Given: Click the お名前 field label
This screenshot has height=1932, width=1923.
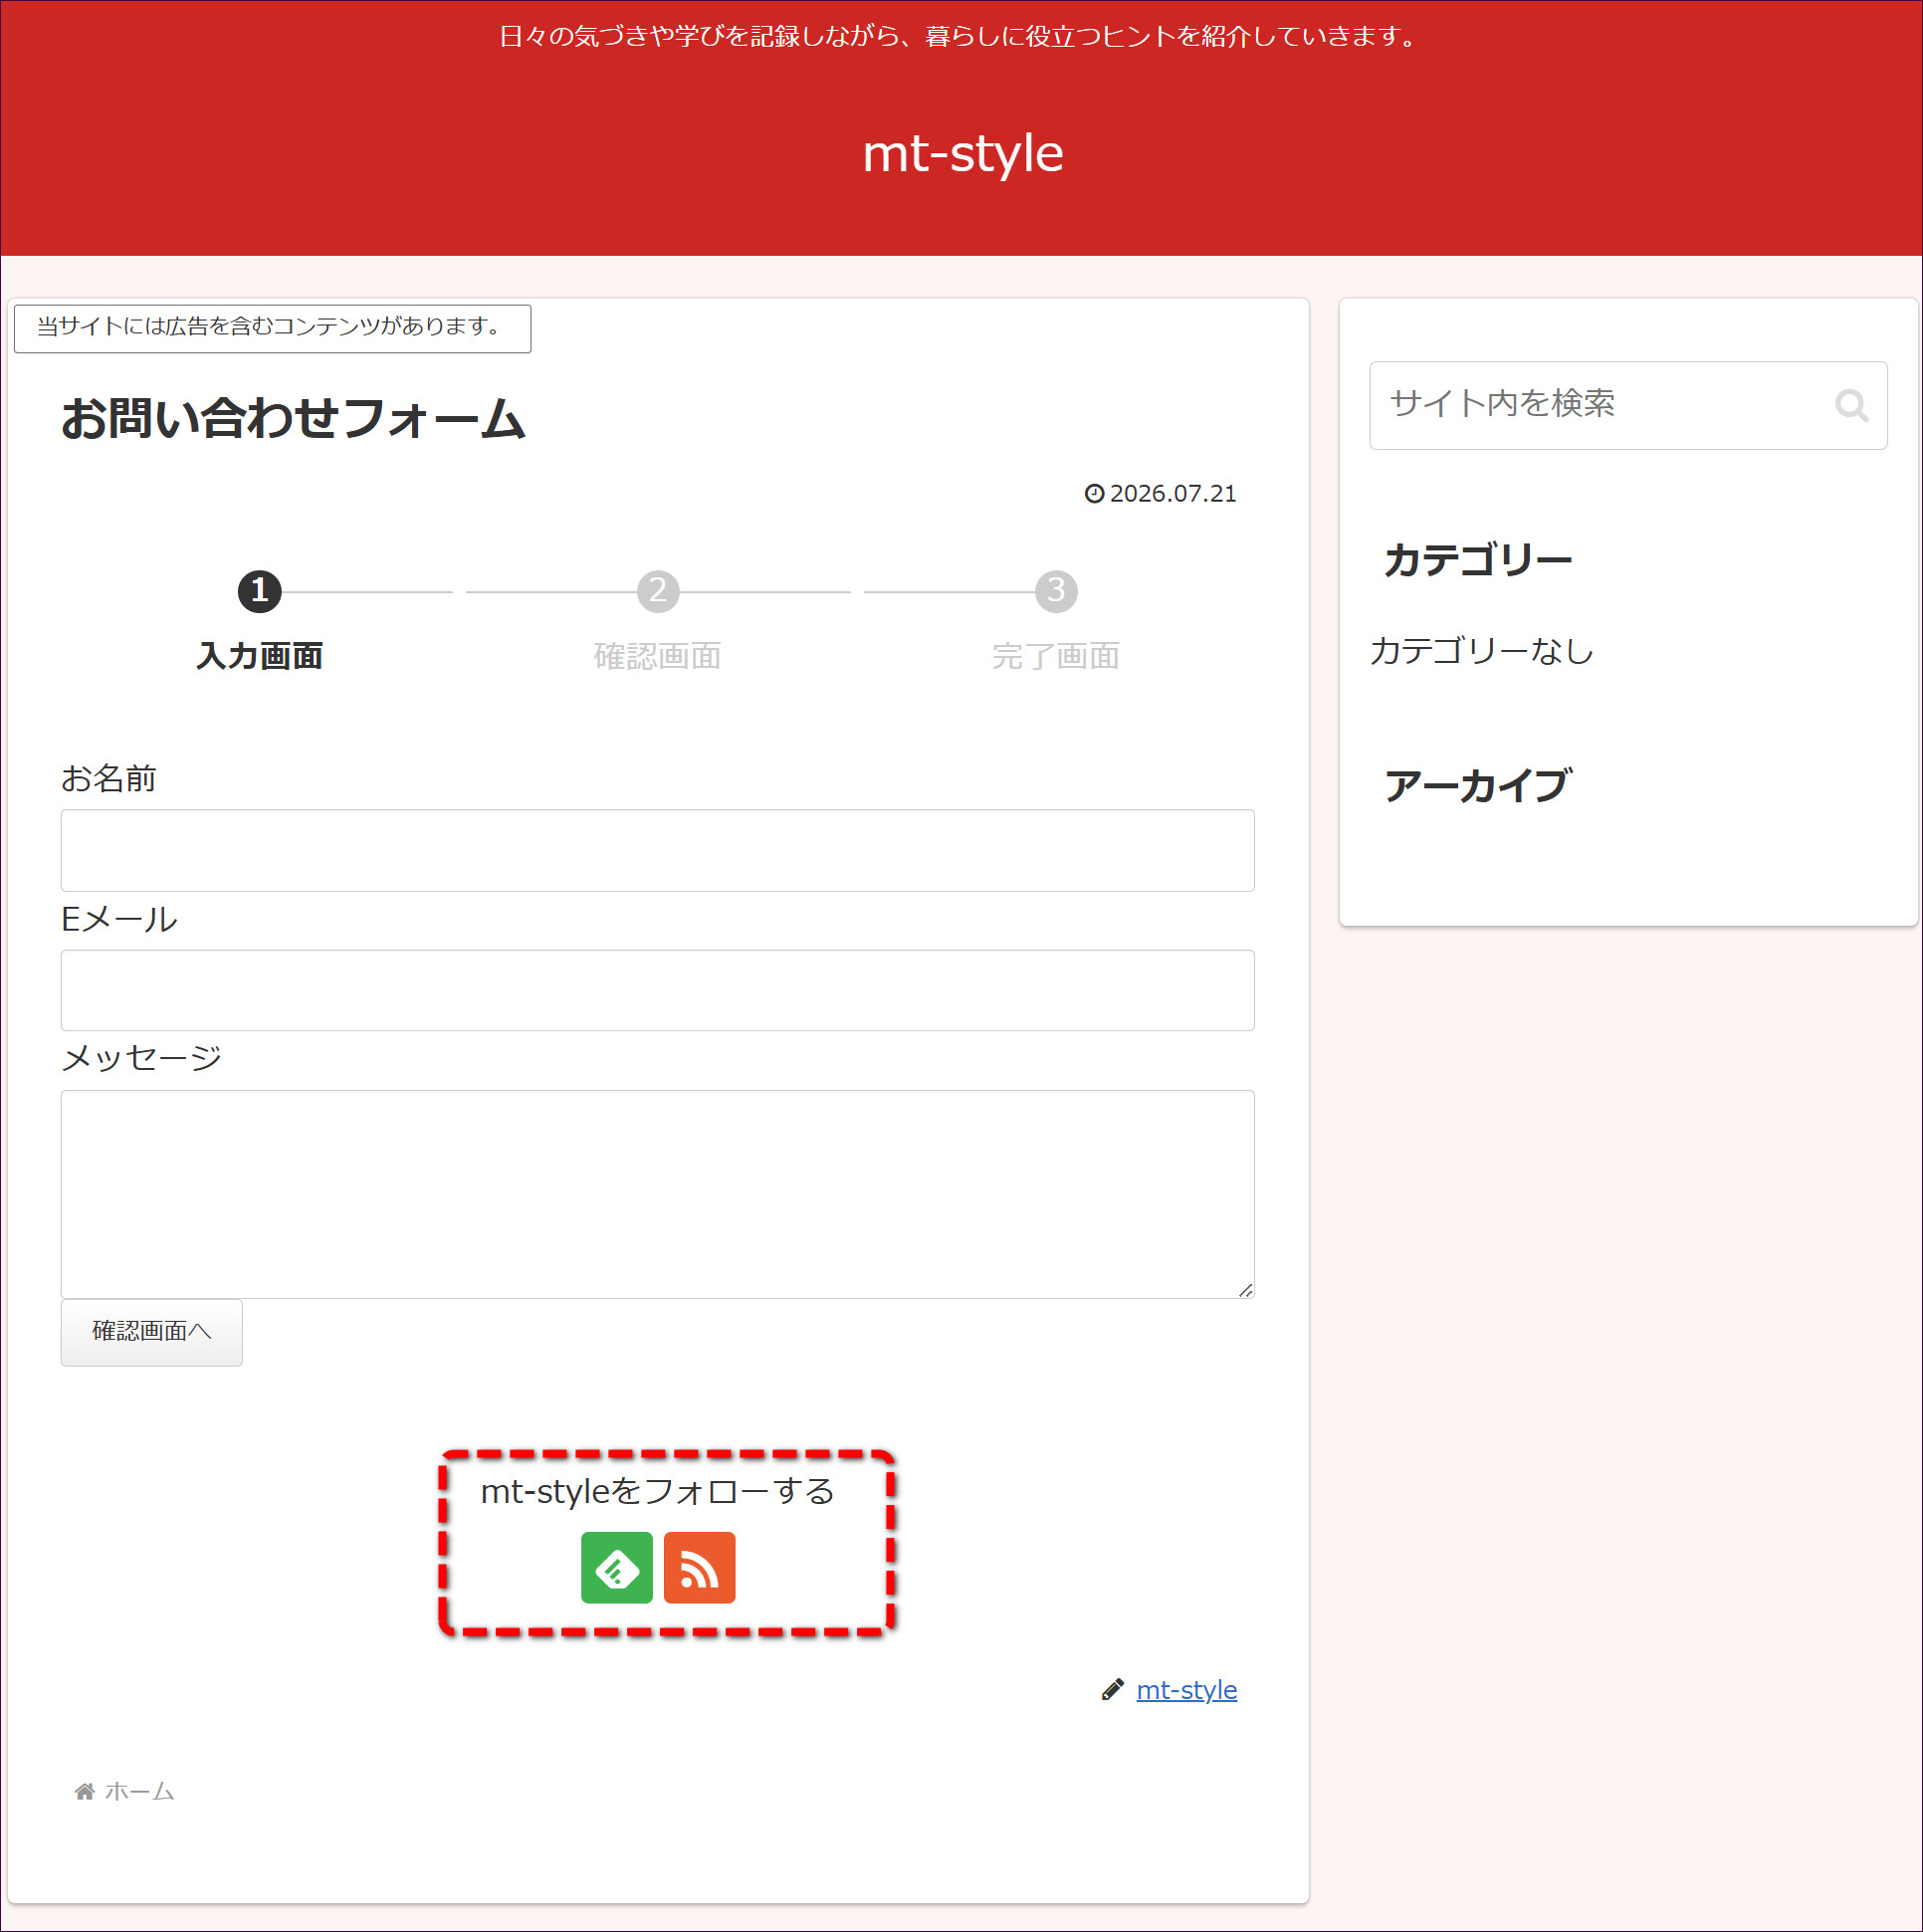Looking at the screenshot, I should click(x=108, y=778).
